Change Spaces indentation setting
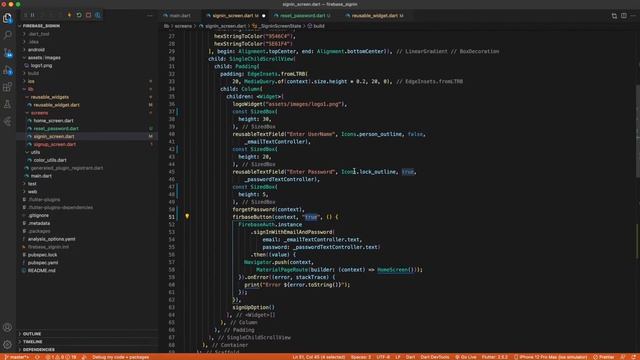The width and height of the screenshot is (640, 360). point(361,357)
